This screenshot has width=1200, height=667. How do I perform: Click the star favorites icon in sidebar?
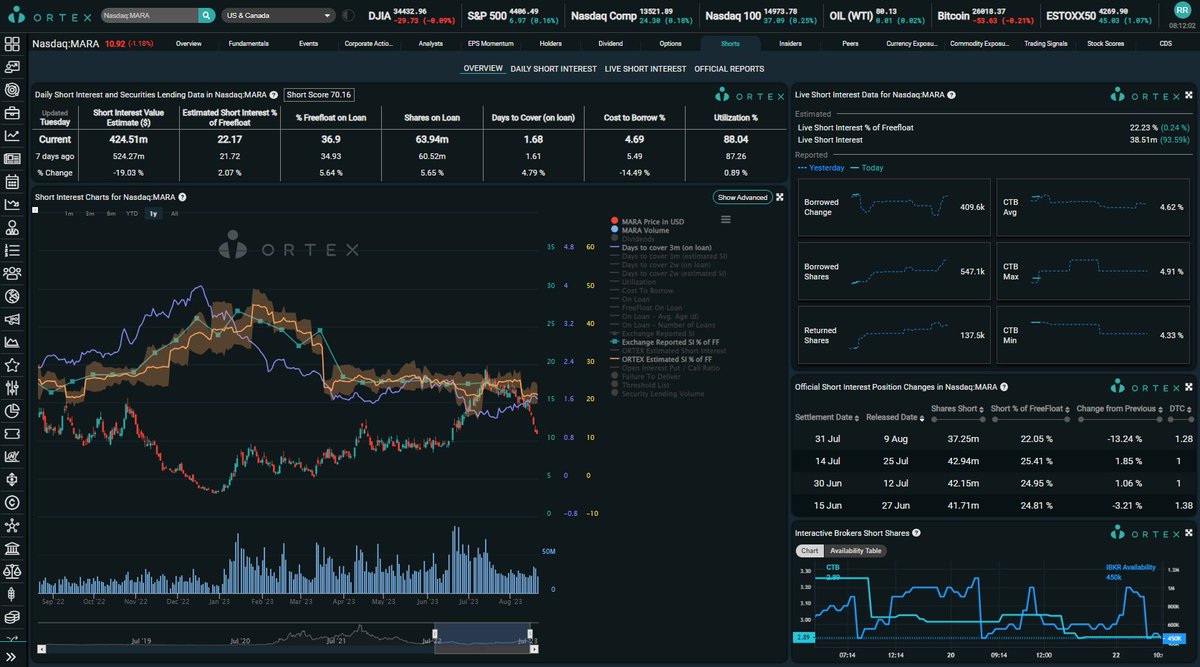[x=12, y=366]
